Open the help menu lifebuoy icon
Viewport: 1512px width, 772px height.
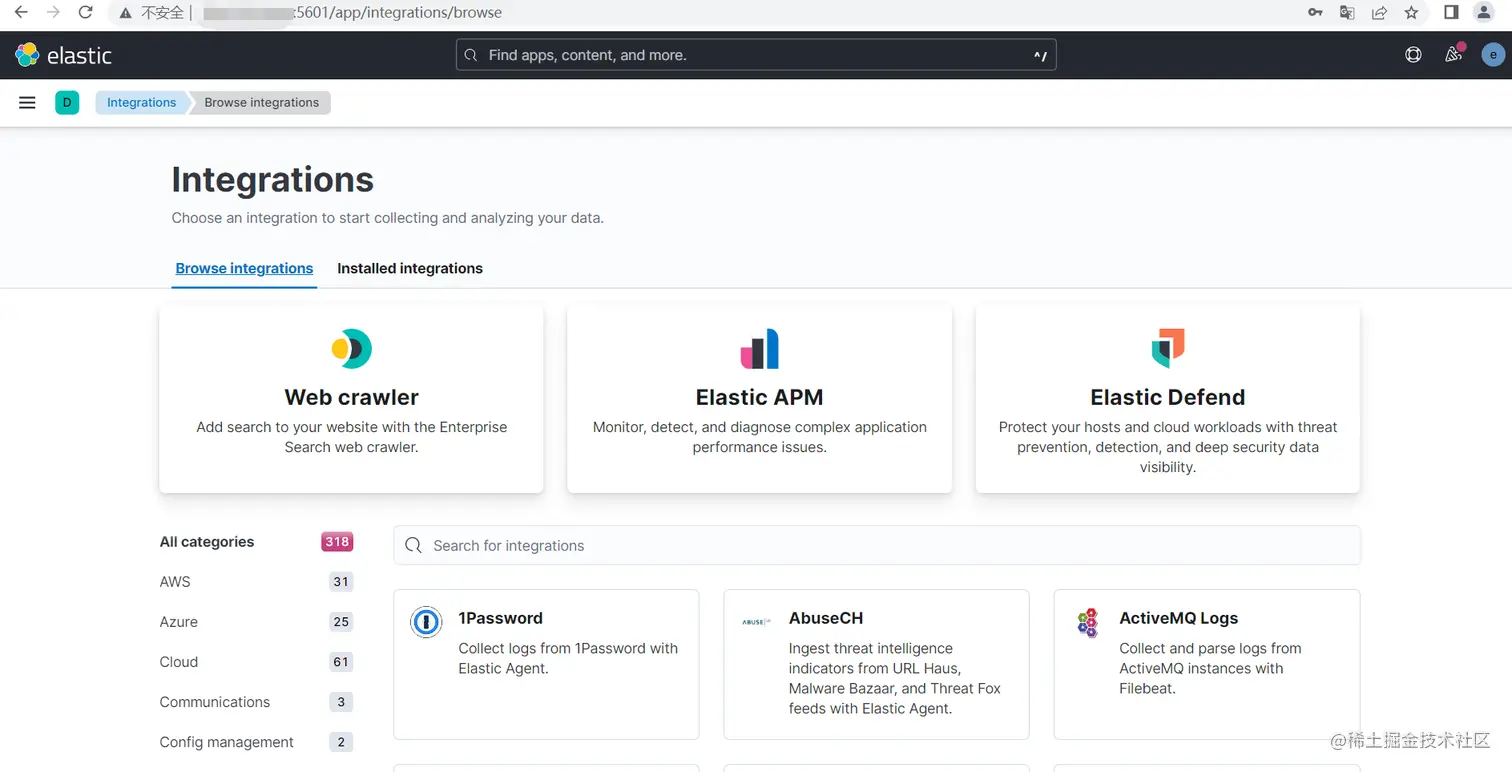[1413, 55]
